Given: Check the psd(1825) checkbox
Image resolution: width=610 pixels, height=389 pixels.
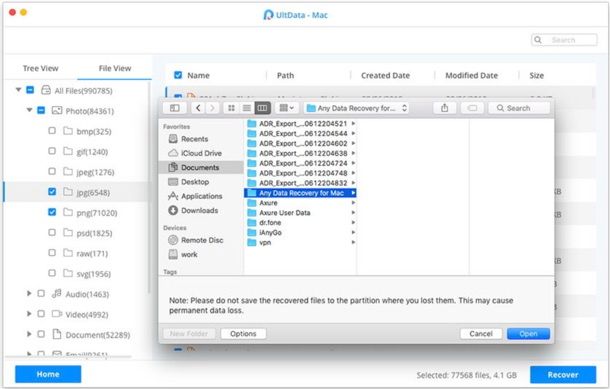Looking at the screenshot, I should (52, 232).
